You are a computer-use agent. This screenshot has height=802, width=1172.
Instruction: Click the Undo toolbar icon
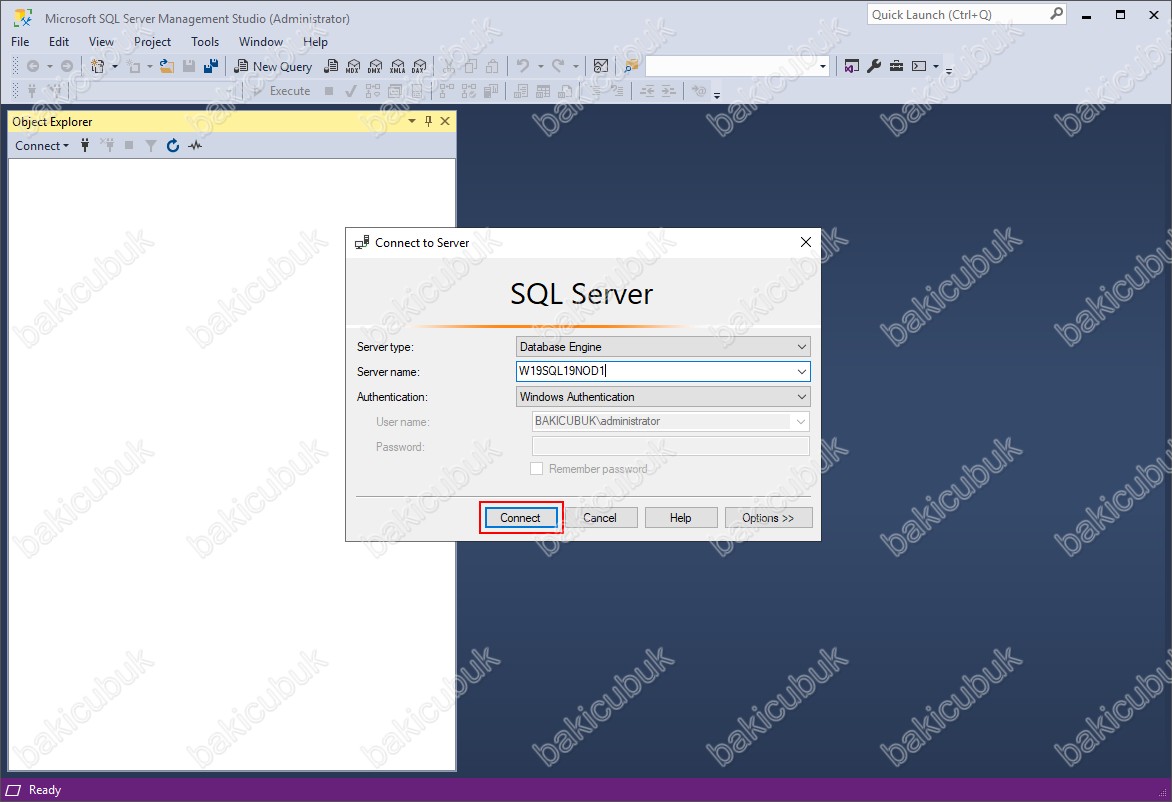point(522,67)
